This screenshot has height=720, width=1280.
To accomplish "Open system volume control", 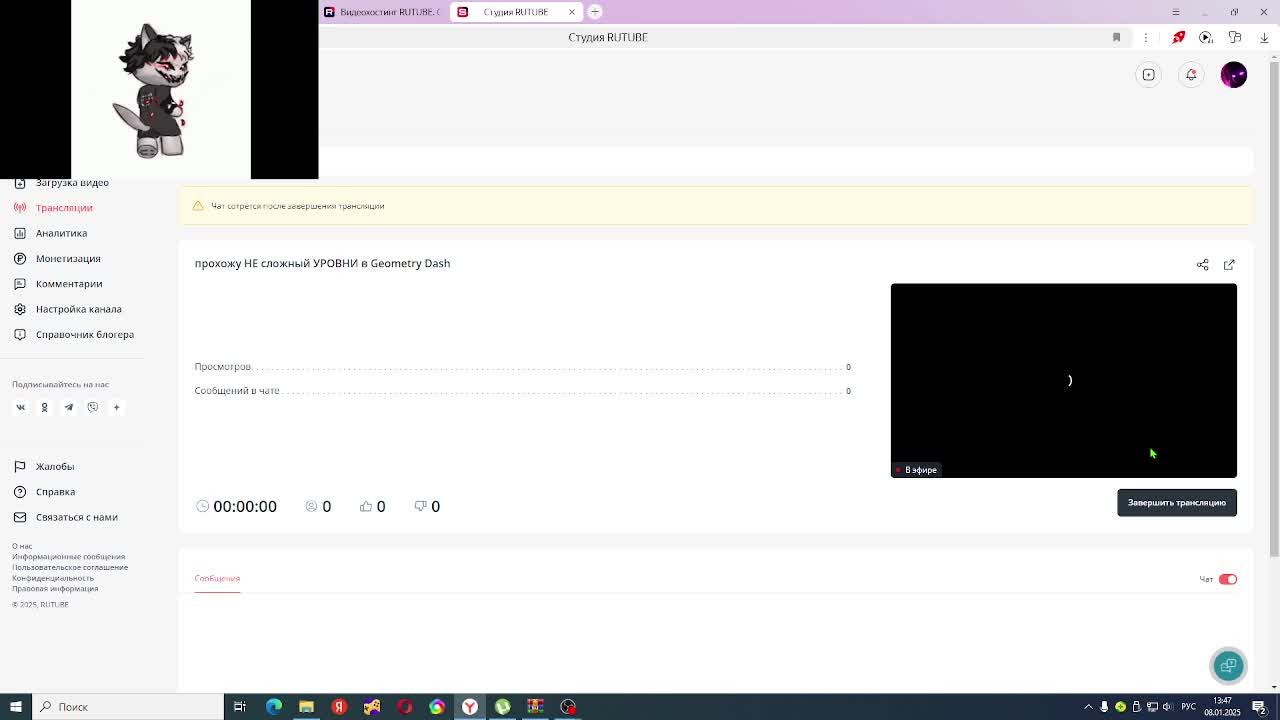I will tap(1167, 707).
